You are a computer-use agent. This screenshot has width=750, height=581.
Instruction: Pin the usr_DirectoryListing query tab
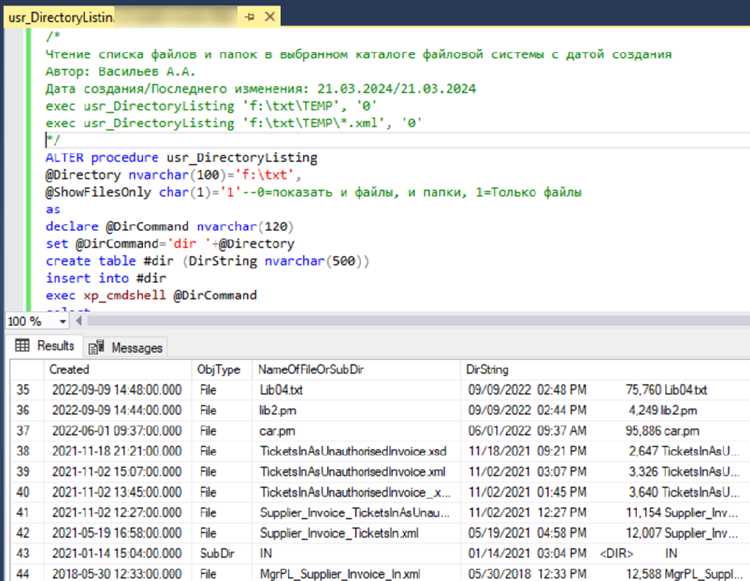[x=249, y=18]
